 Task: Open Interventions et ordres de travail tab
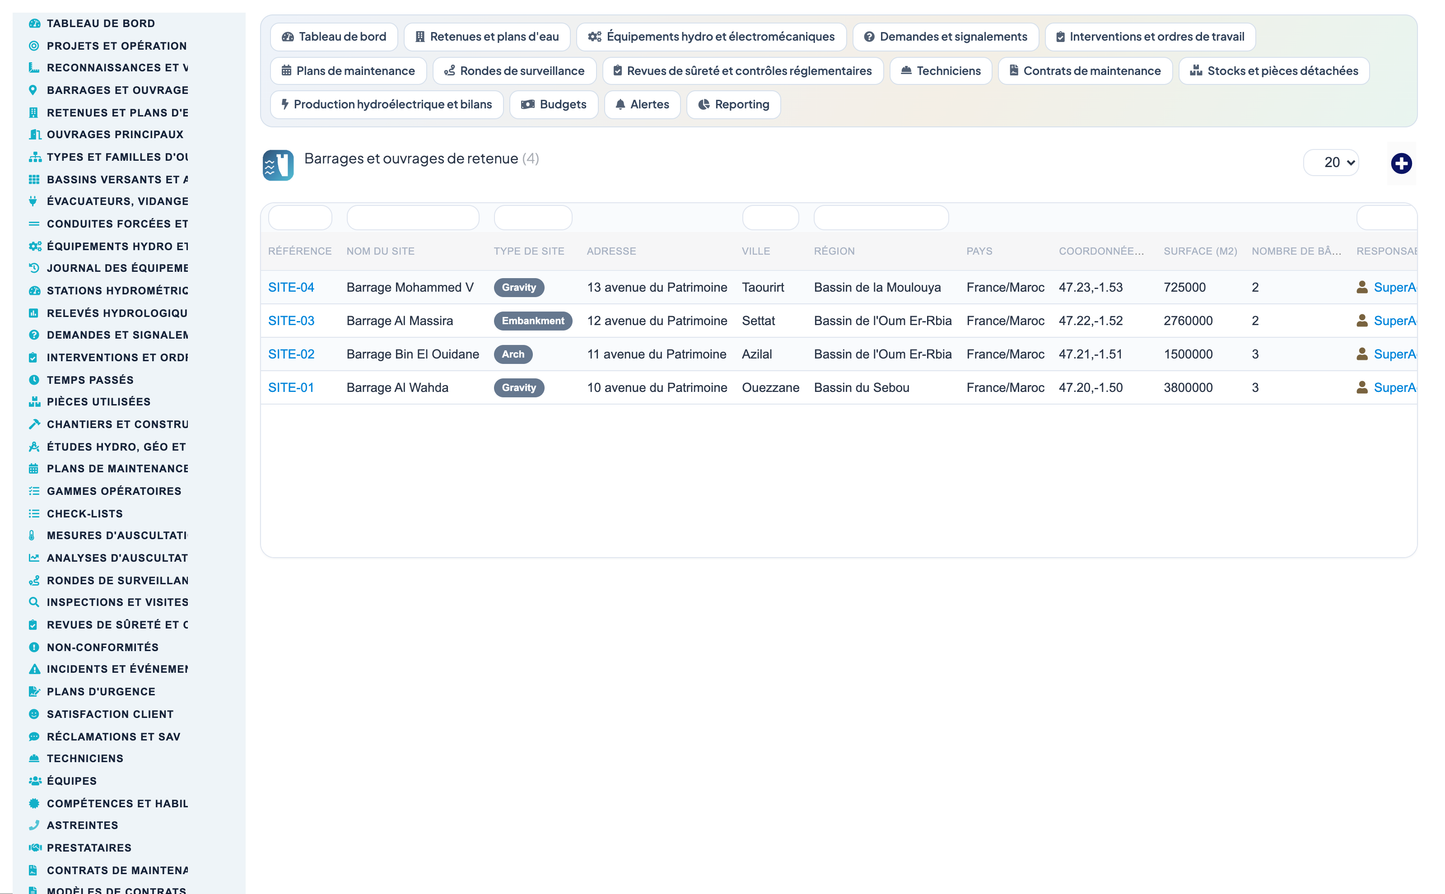click(1150, 37)
